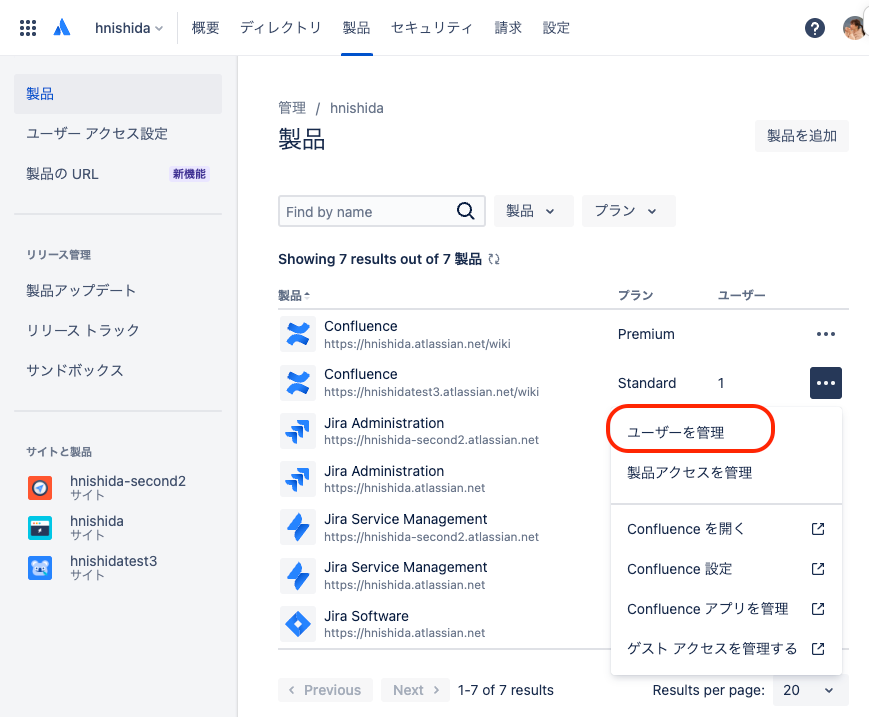Image resolution: width=869 pixels, height=717 pixels.
Task: Click 管理 in the breadcrumb
Action: [292, 107]
